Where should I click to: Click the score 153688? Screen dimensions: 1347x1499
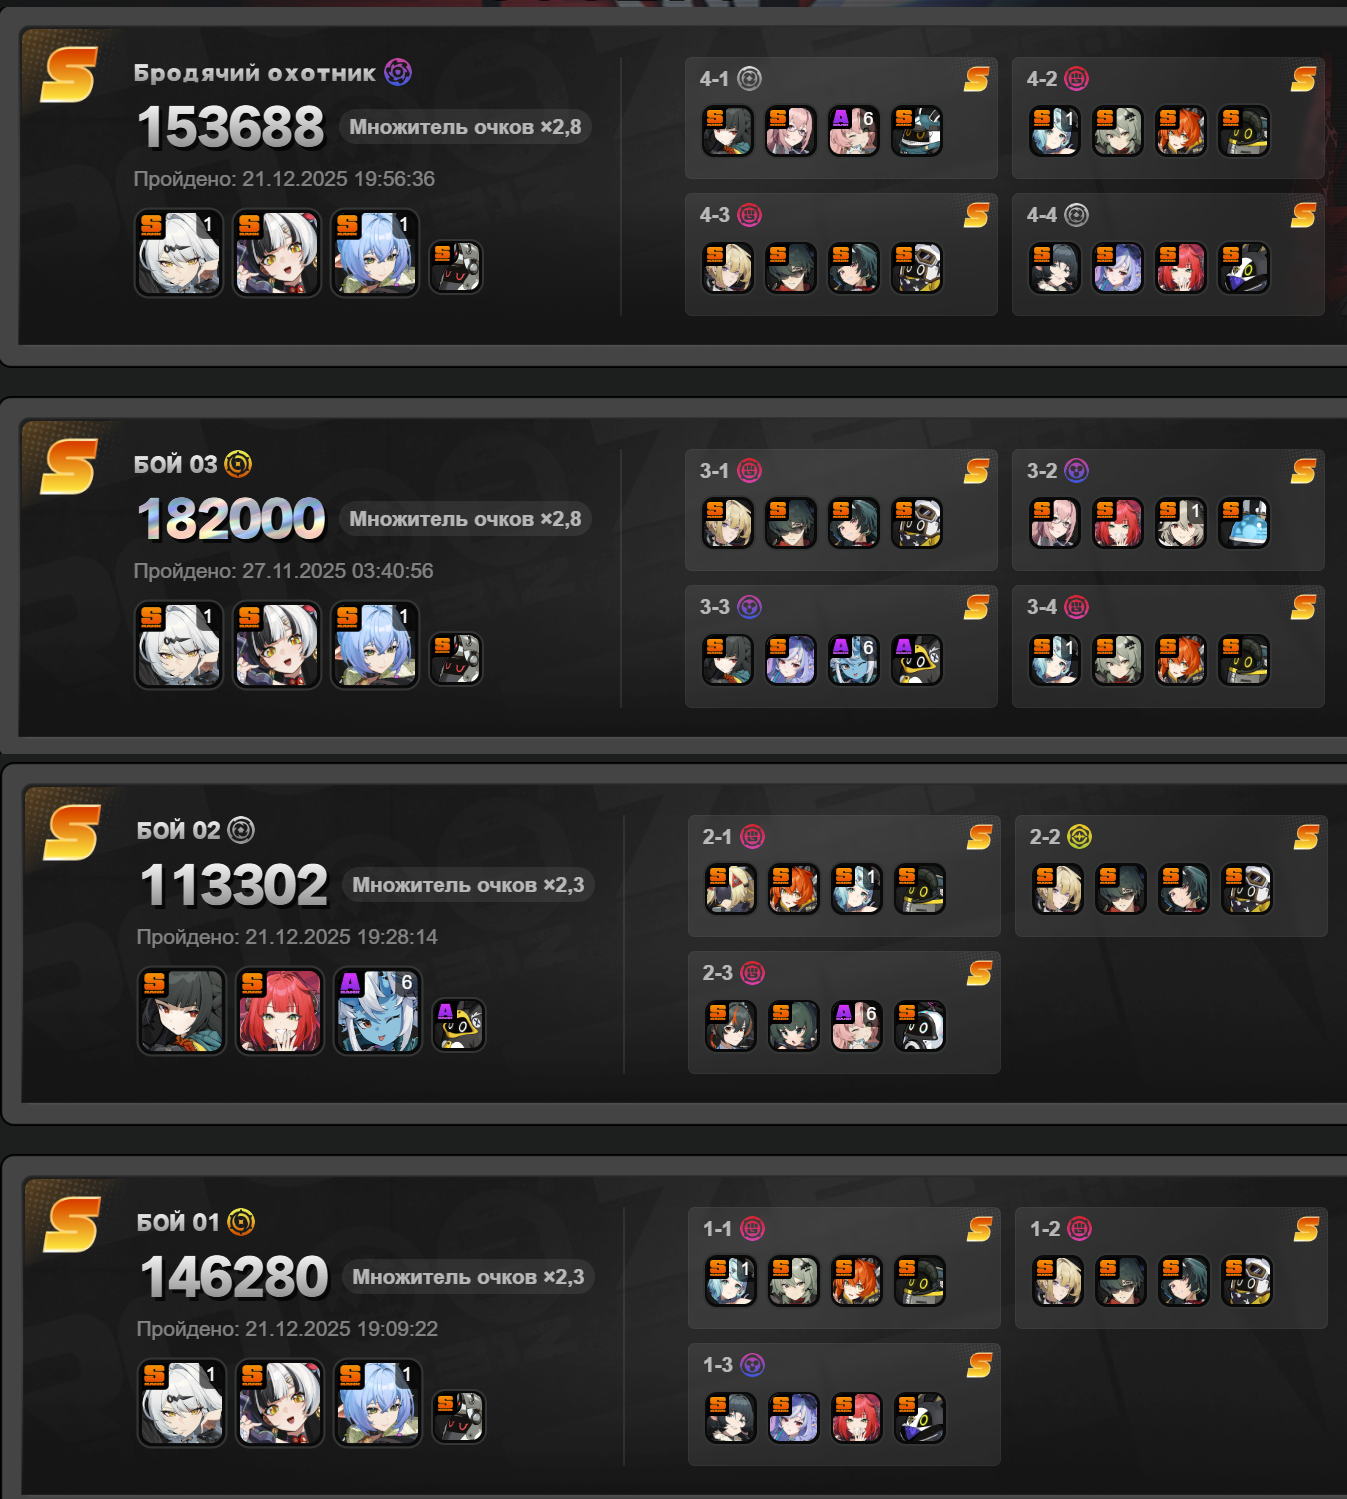point(231,127)
